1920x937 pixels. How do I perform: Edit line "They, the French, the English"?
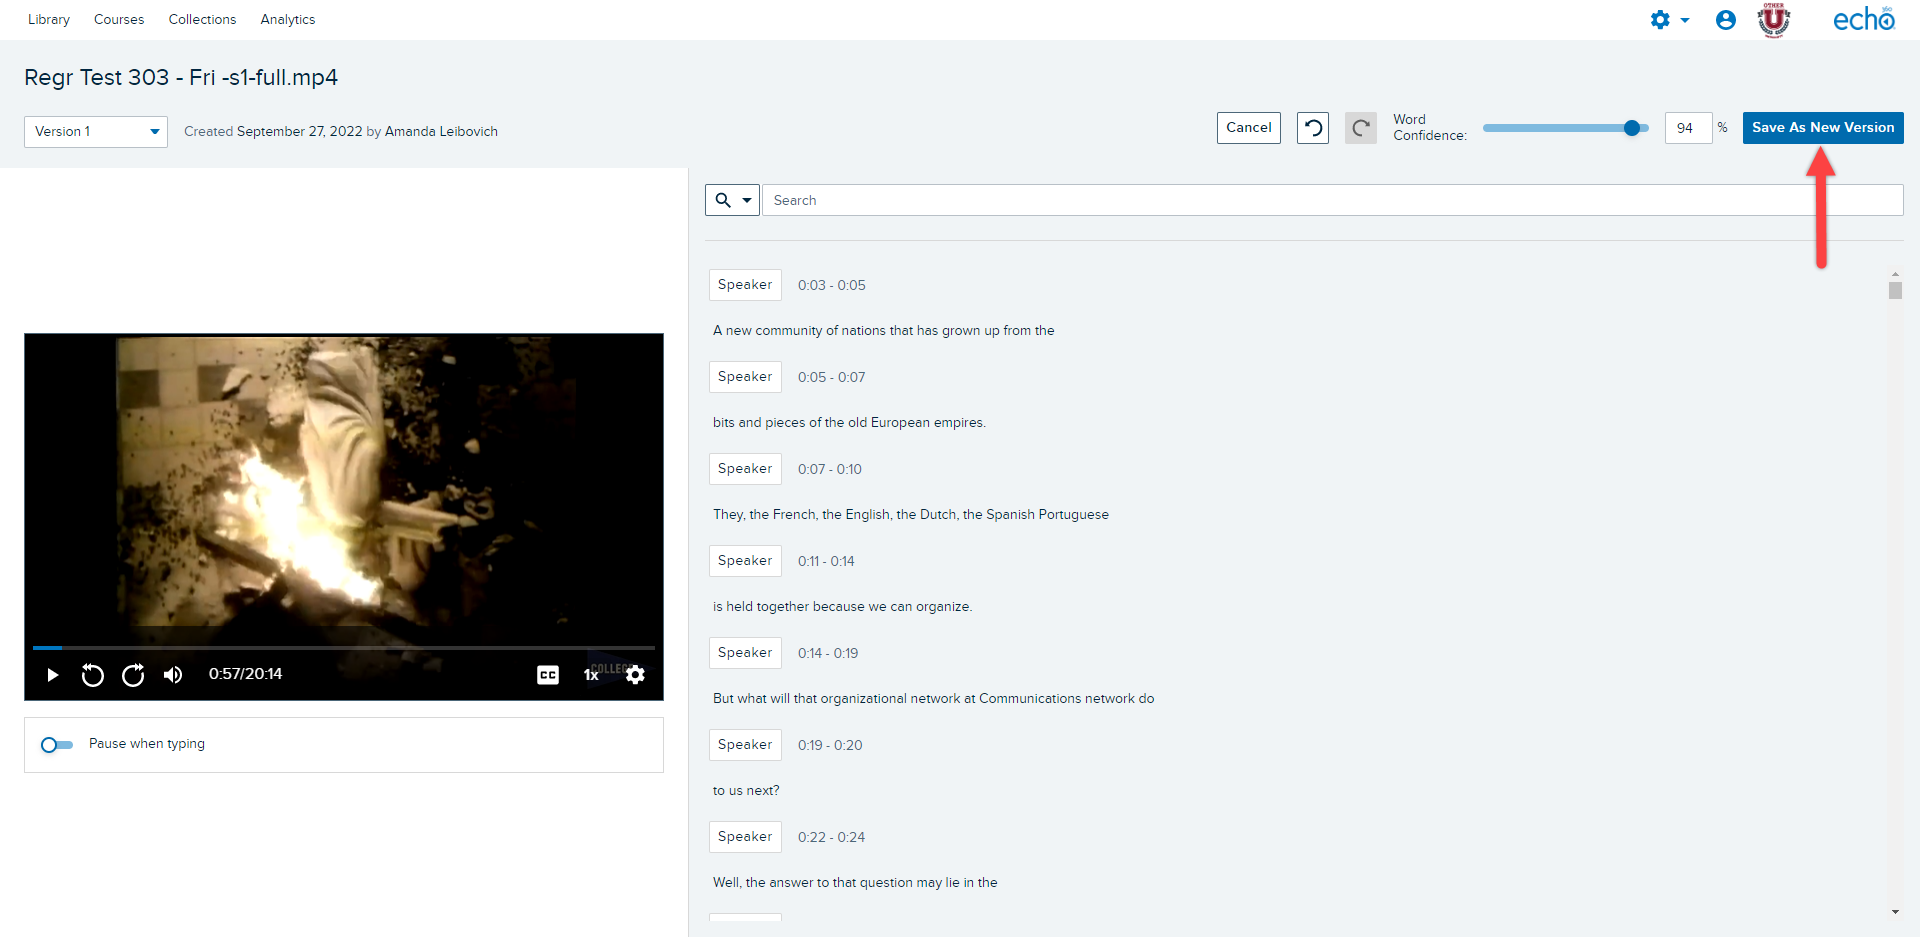point(911,515)
